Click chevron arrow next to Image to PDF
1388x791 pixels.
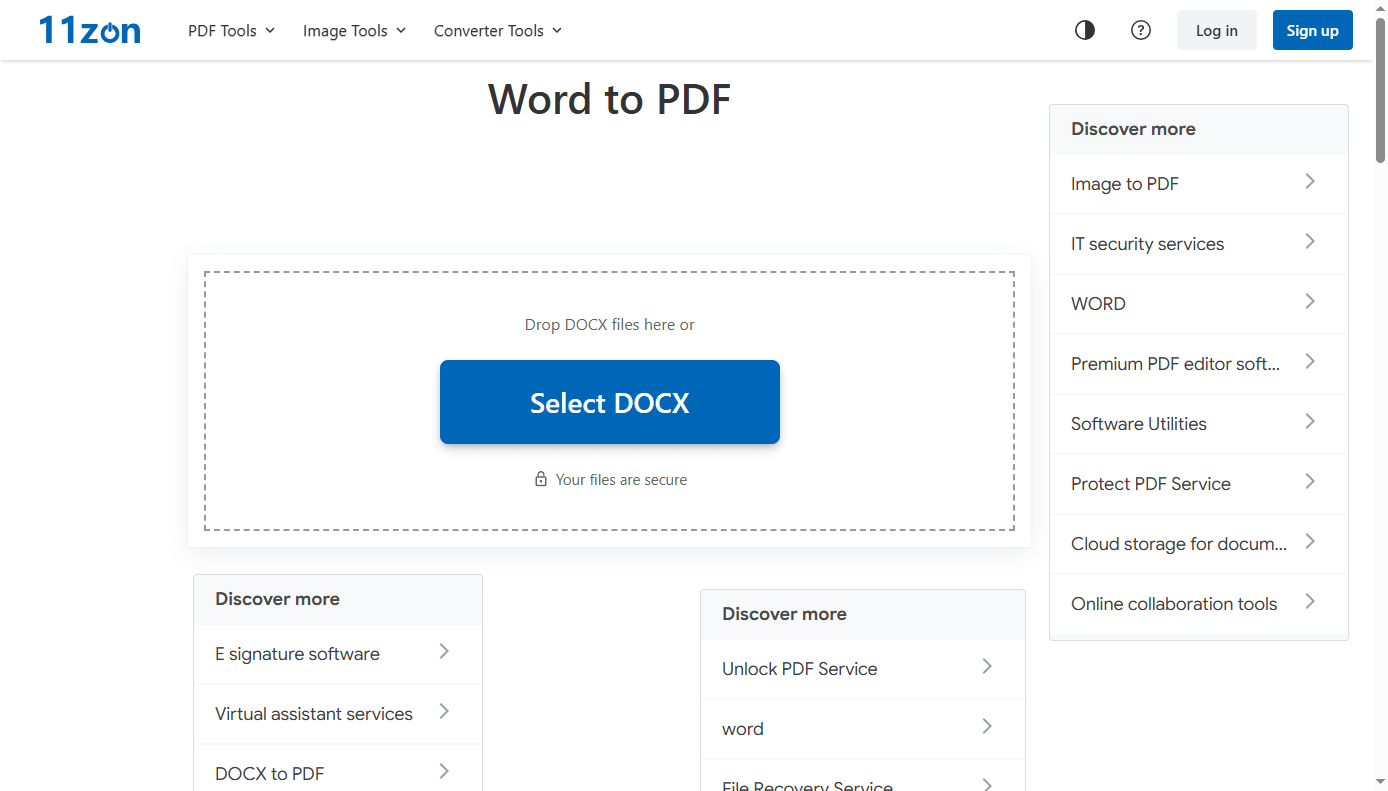(x=1310, y=182)
